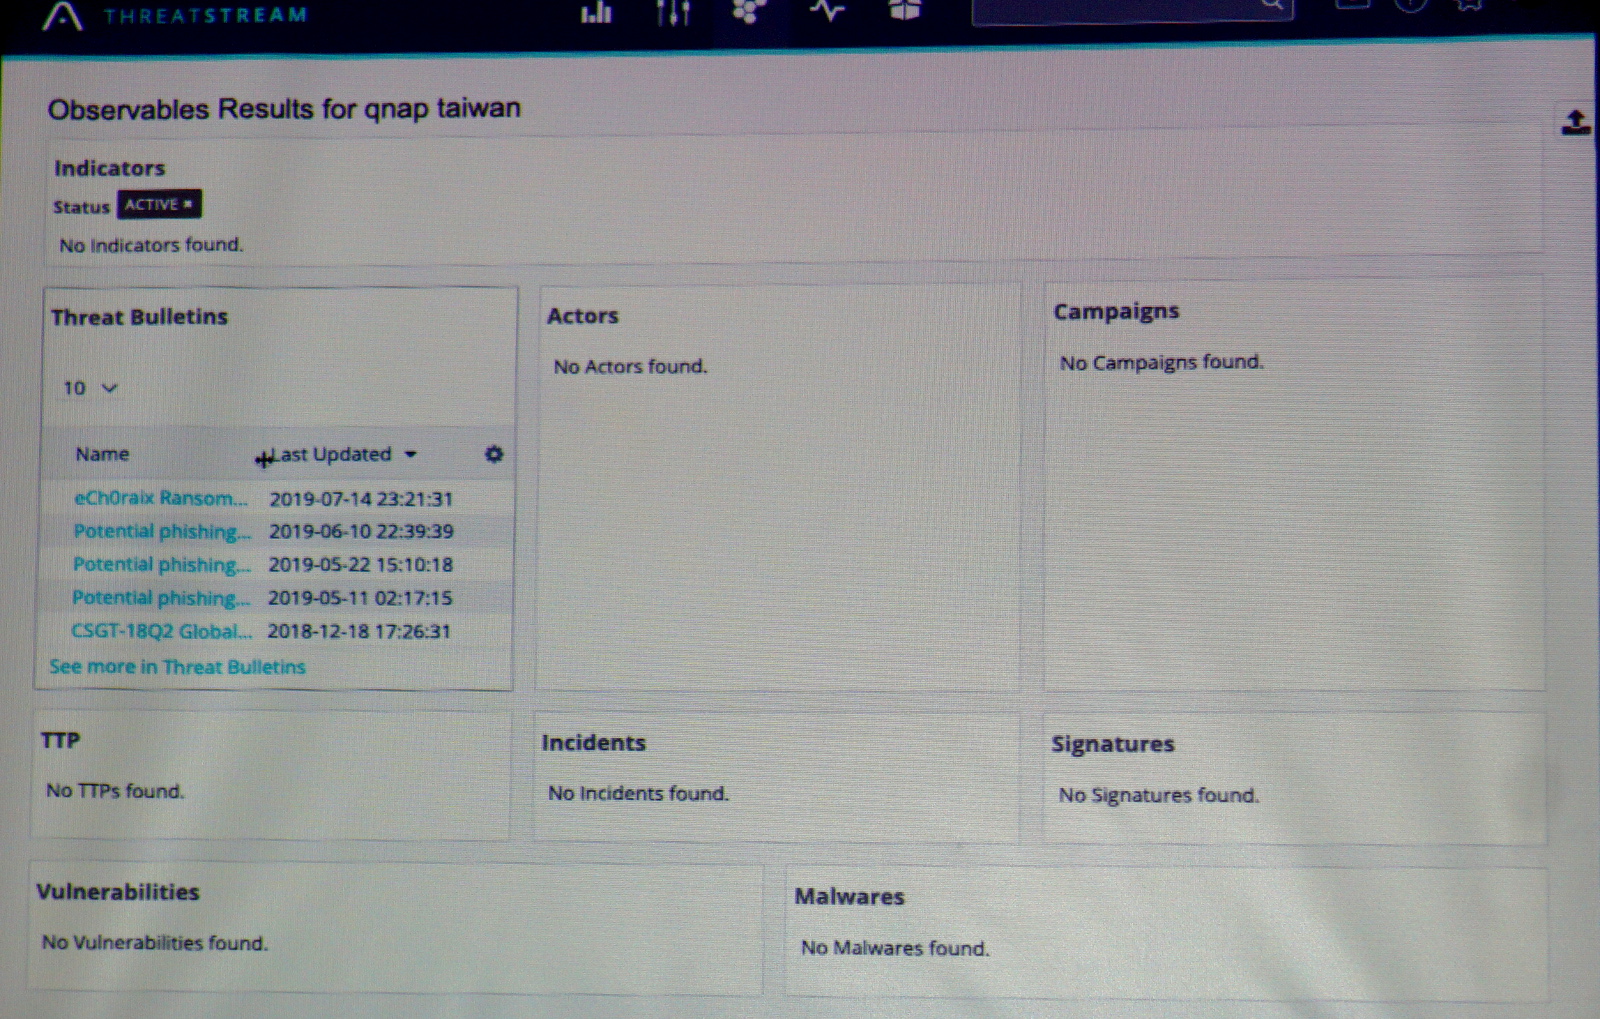
Task: Click the upload export icon
Action: (1576, 123)
